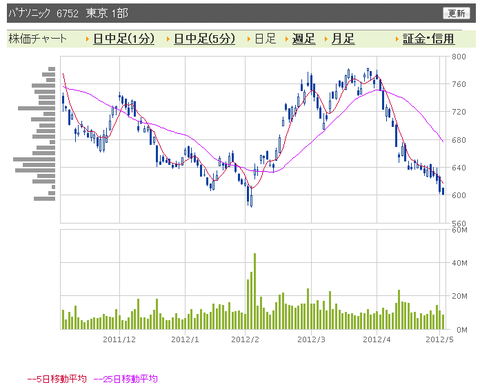Click the tallest green volume bar in February
The width and height of the screenshot is (480, 385).
point(255,291)
